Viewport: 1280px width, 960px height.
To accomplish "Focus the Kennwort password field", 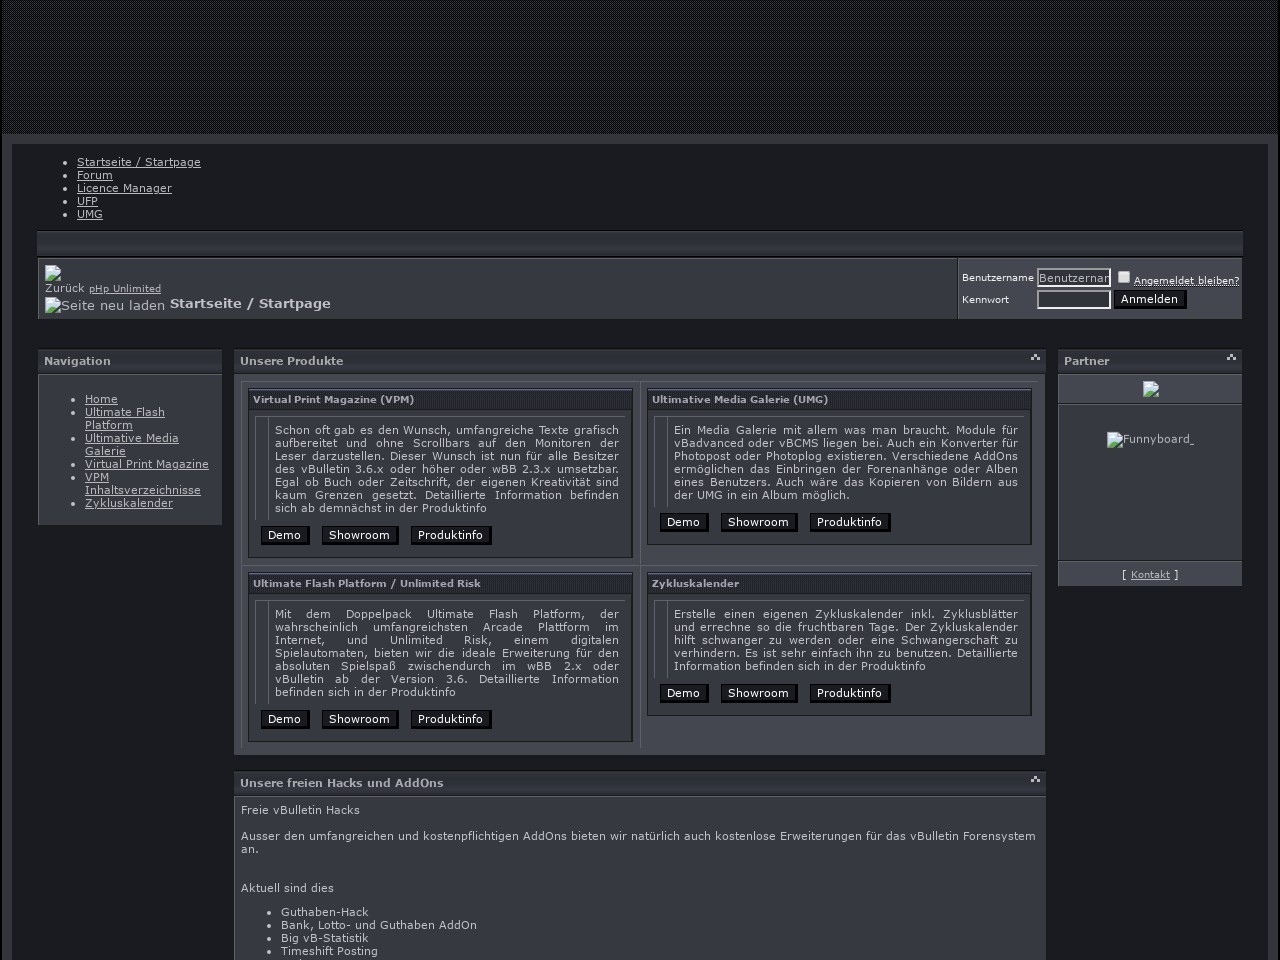I will [1073, 299].
